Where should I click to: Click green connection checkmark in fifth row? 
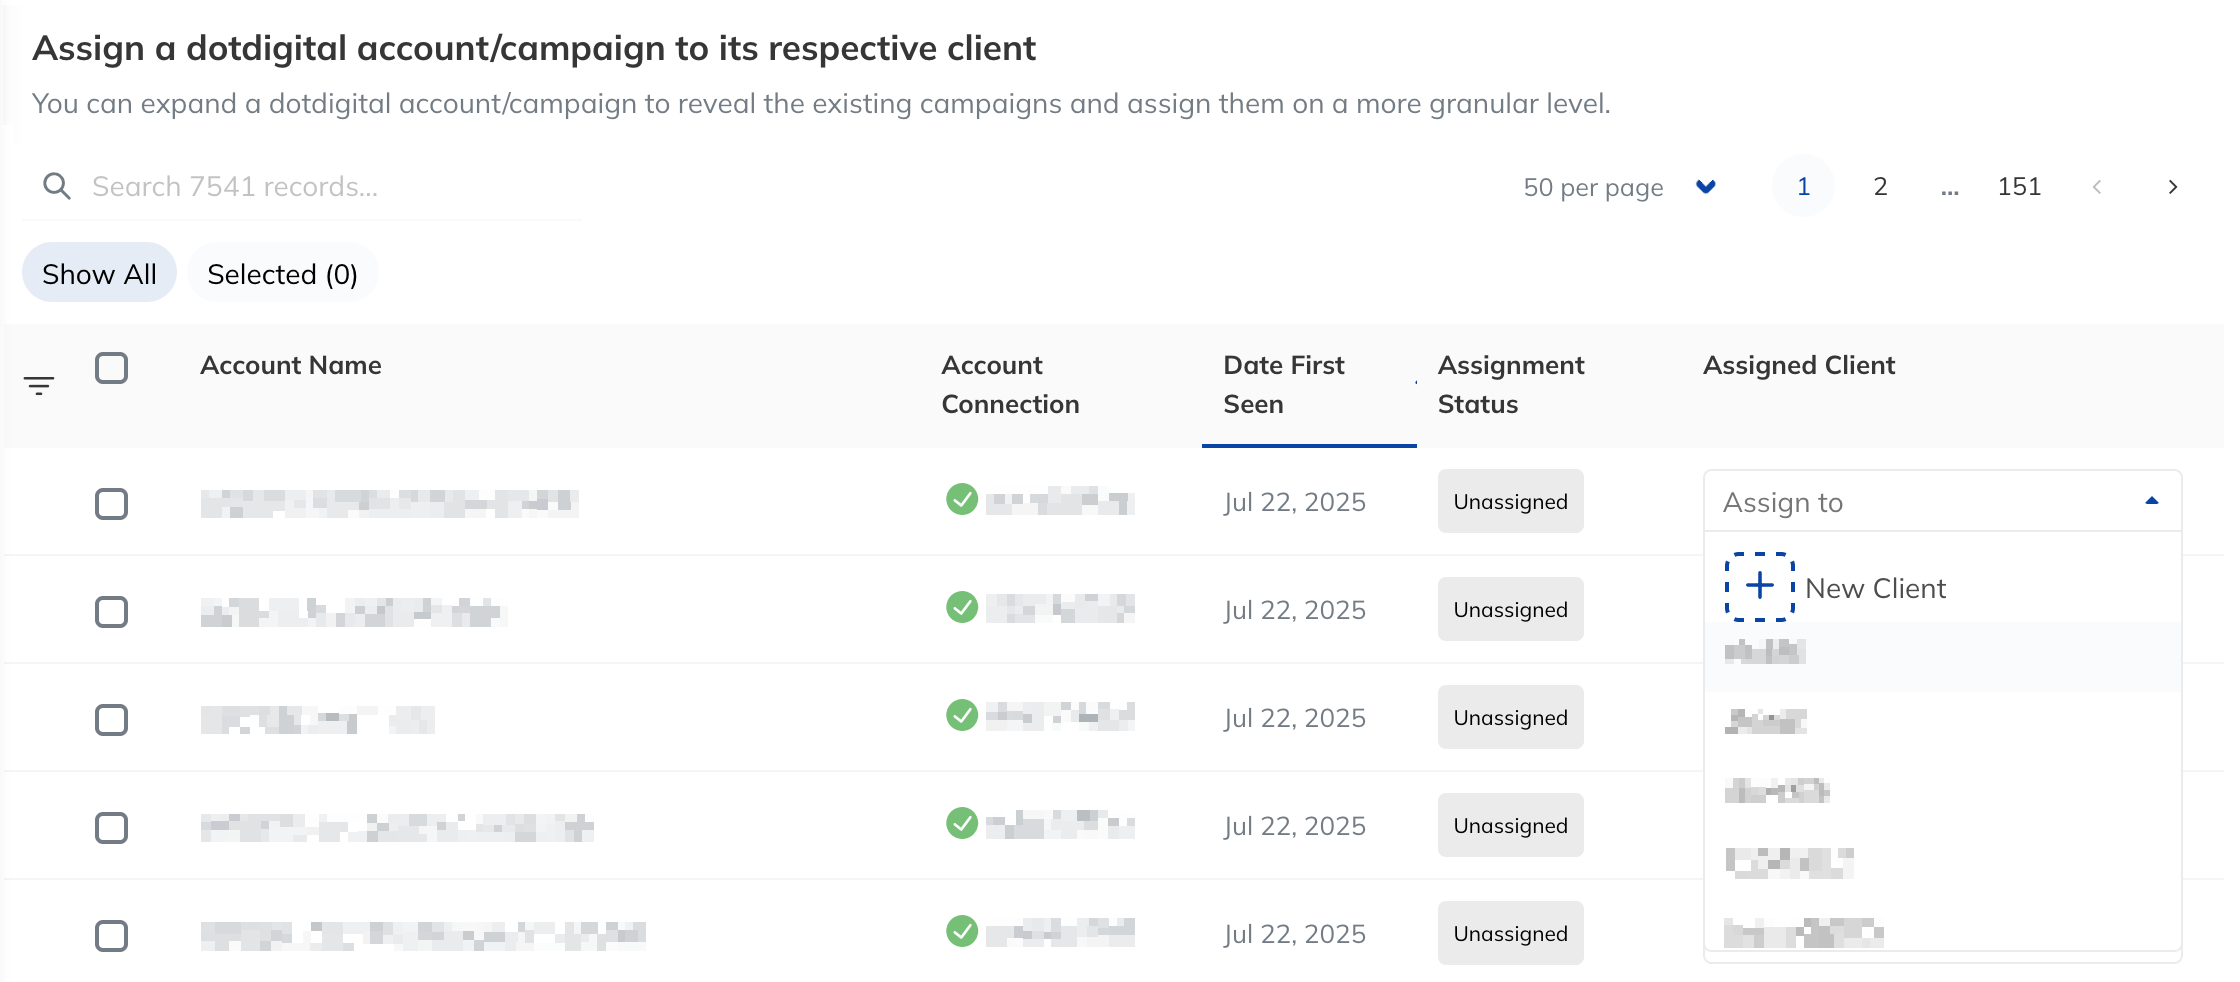962,931
